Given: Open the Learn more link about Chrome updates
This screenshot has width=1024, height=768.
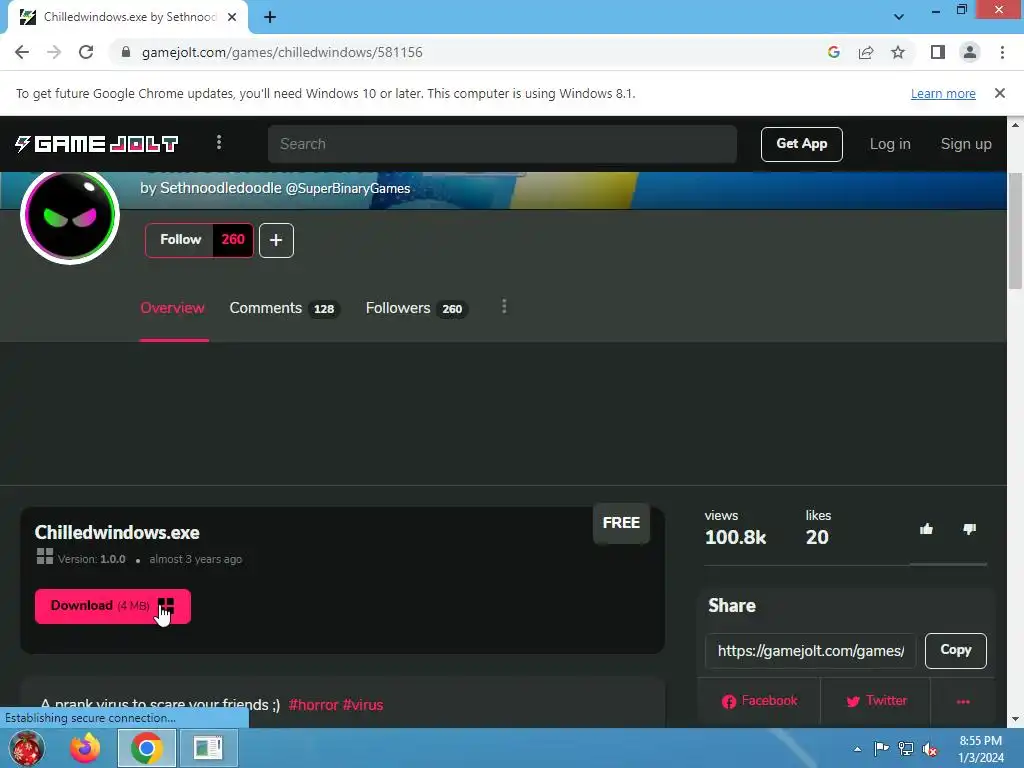Looking at the screenshot, I should click(x=943, y=93).
